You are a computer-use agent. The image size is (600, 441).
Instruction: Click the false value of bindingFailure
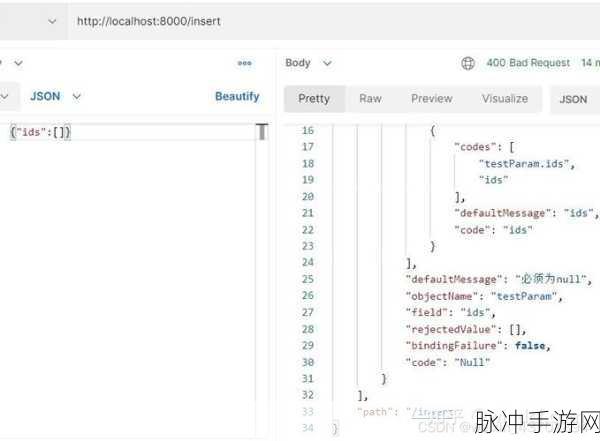click(x=530, y=346)
